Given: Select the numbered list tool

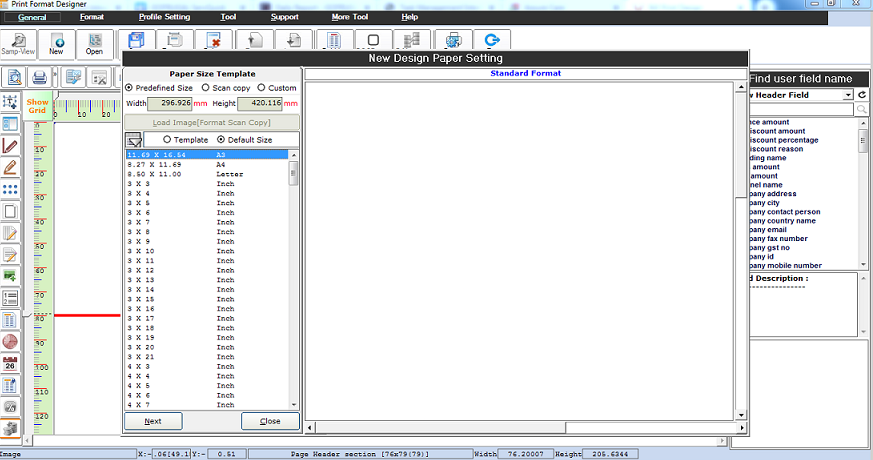Looking at the screenshot, I should (x=10, y=298).
